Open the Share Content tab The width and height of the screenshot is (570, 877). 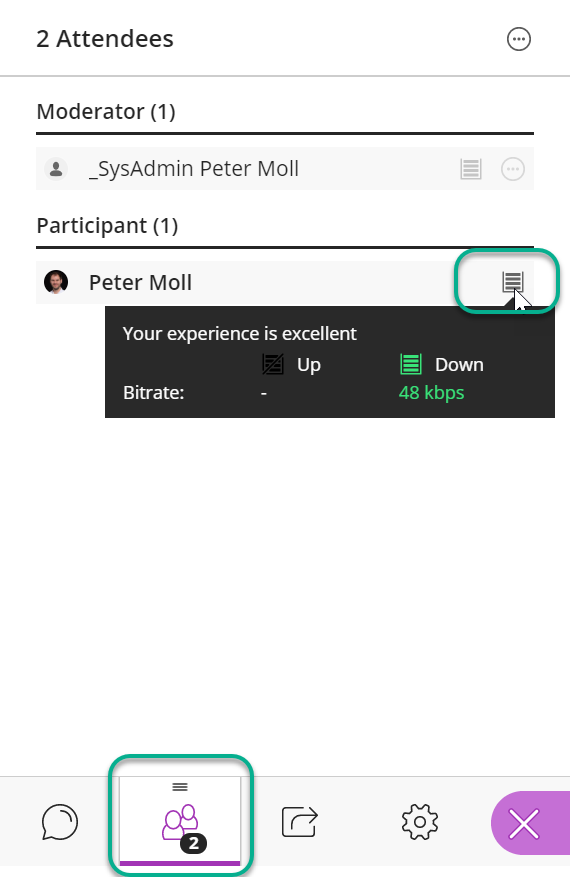(x=300, y=822)
